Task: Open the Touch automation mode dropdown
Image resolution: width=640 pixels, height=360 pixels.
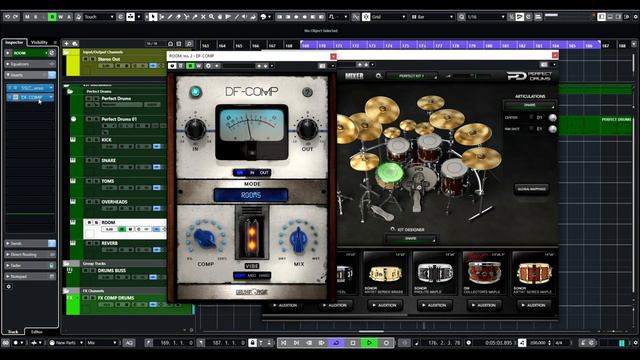Action: point(98,17)
